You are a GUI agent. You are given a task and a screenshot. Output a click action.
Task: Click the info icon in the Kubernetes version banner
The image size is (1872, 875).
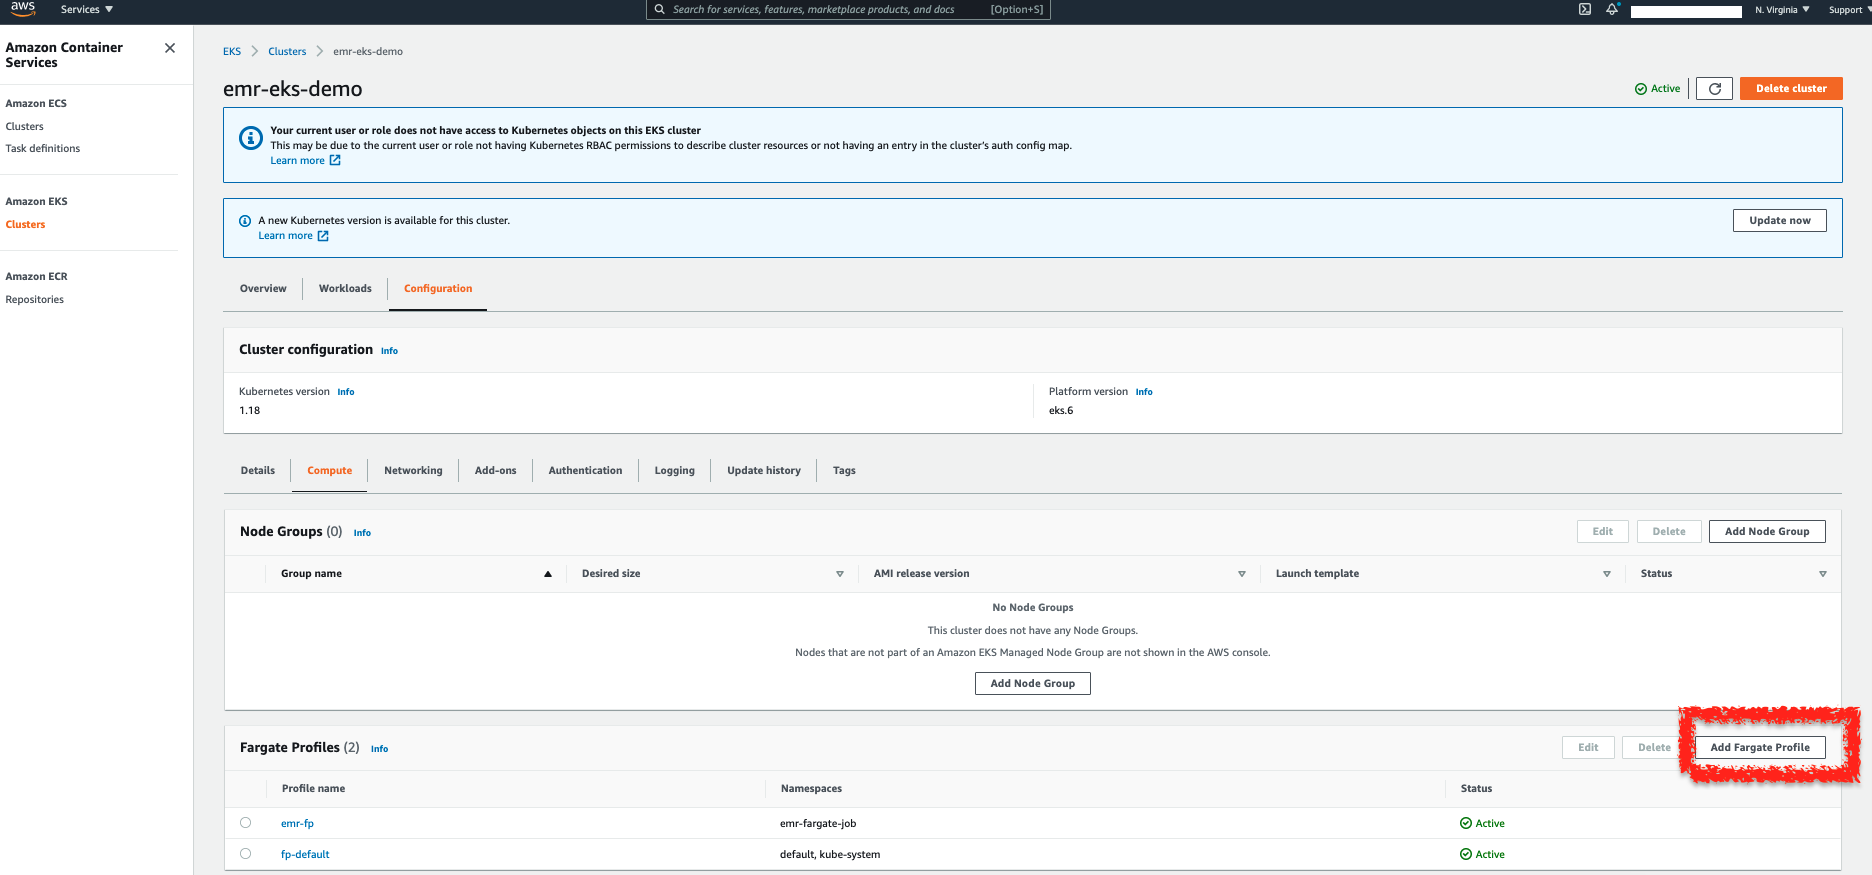click(245, 221)
